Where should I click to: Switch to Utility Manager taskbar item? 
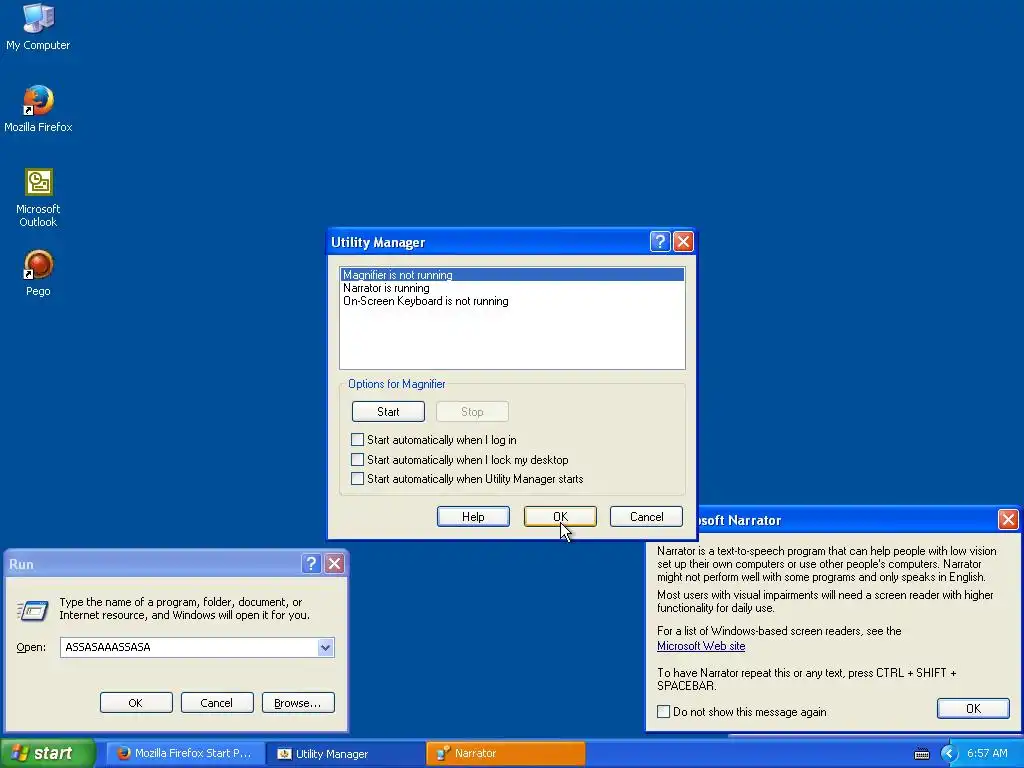pyautogui.click(x=346, y=753)
